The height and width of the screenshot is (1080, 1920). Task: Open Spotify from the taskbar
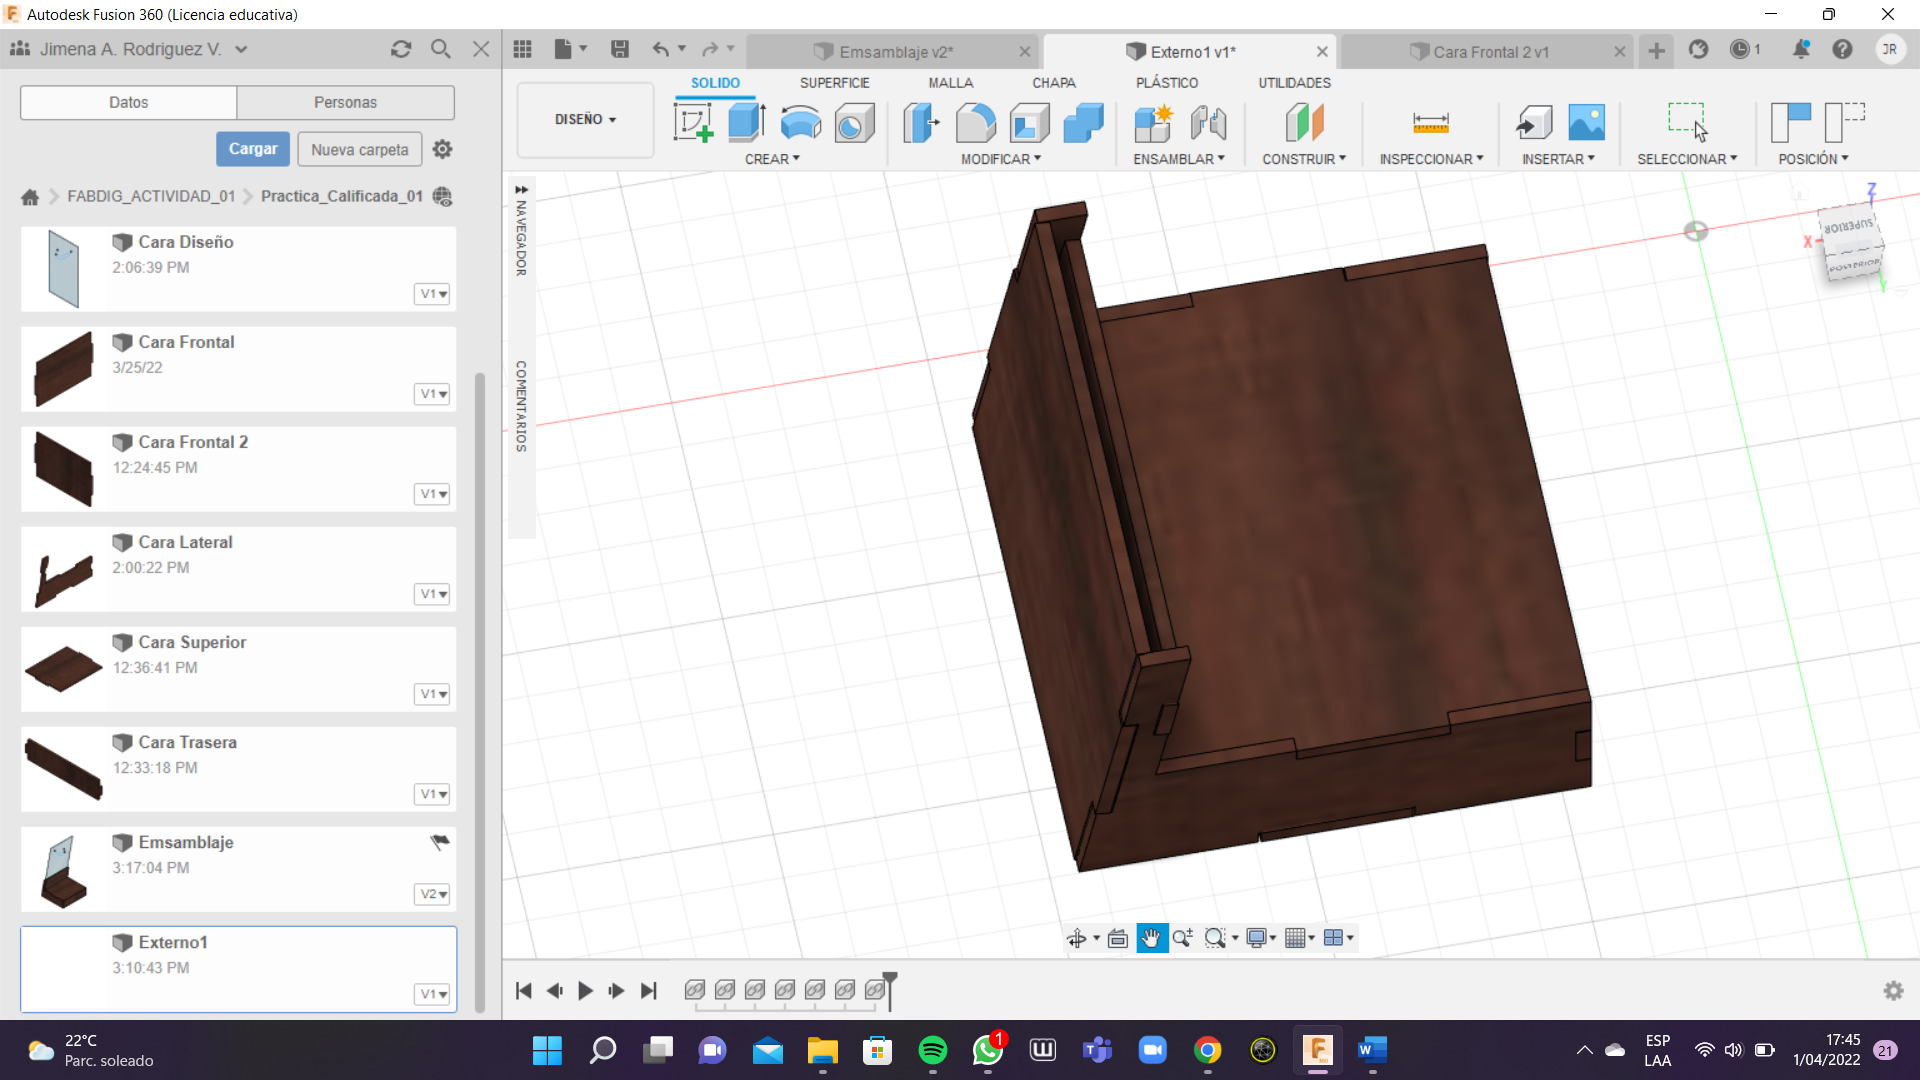pos(932,1050)
